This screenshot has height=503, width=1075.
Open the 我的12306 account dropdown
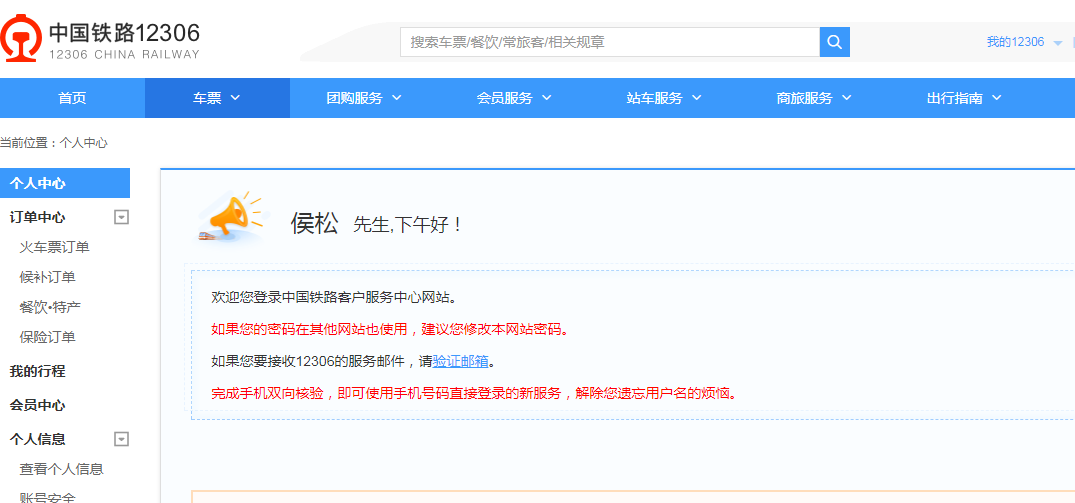[1023, 42]
